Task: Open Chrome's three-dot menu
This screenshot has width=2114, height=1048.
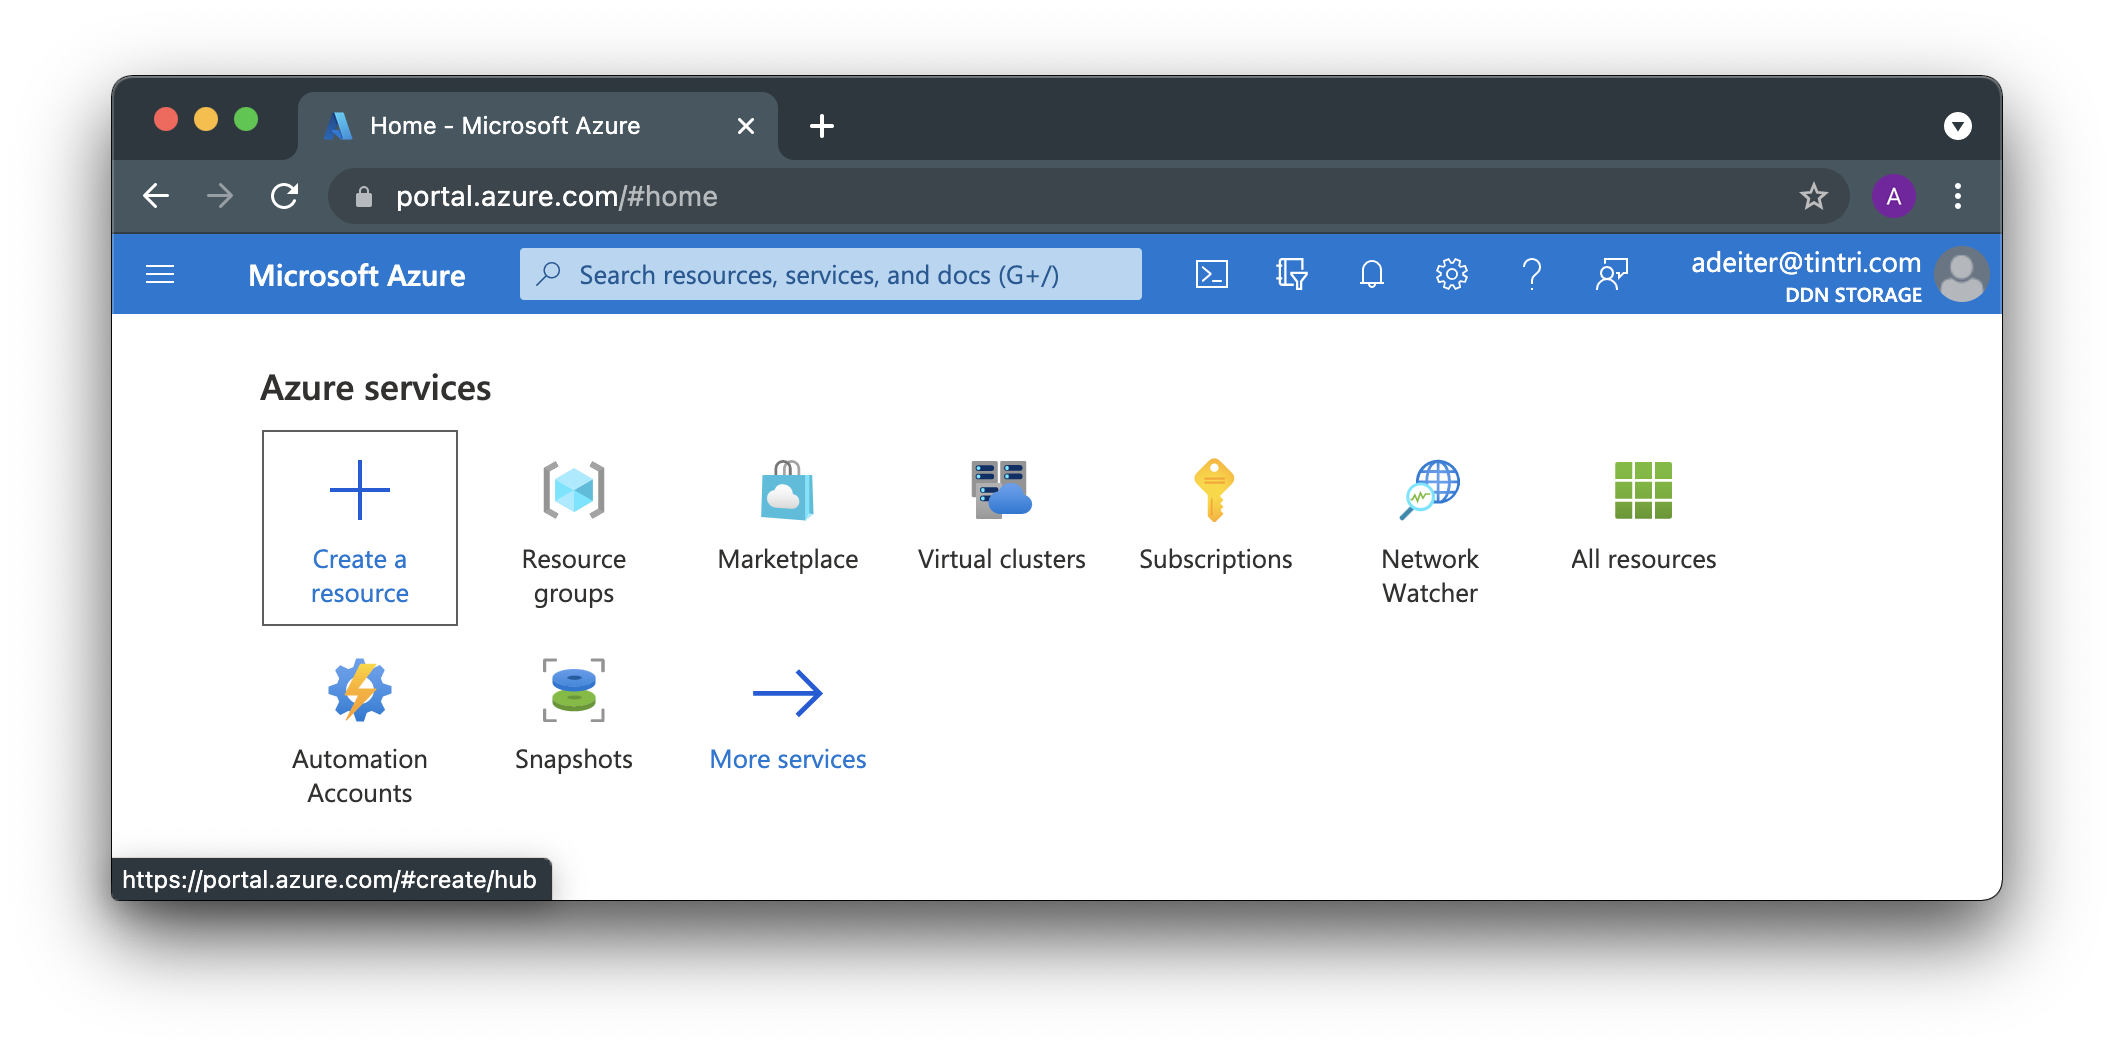Action: point(1957,196)
